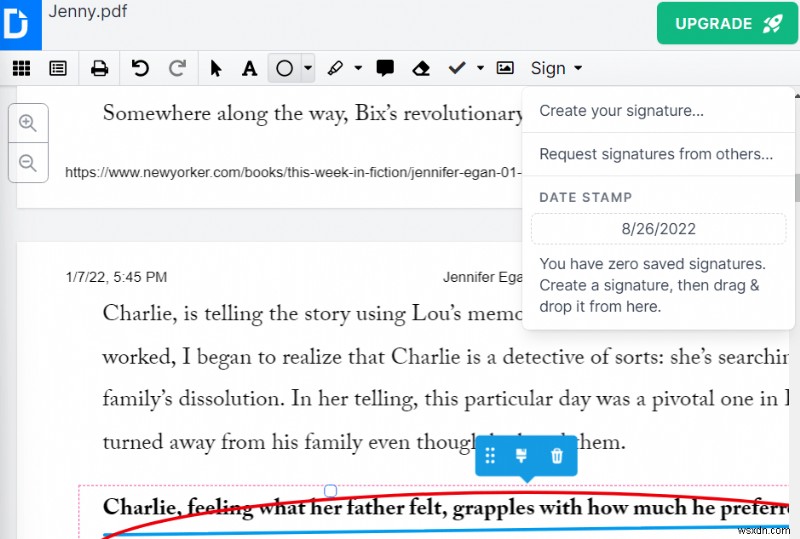Click the green UPGRADE button
Image resolution: width=800 pixels, height=539 pixels.
[727, 23]
